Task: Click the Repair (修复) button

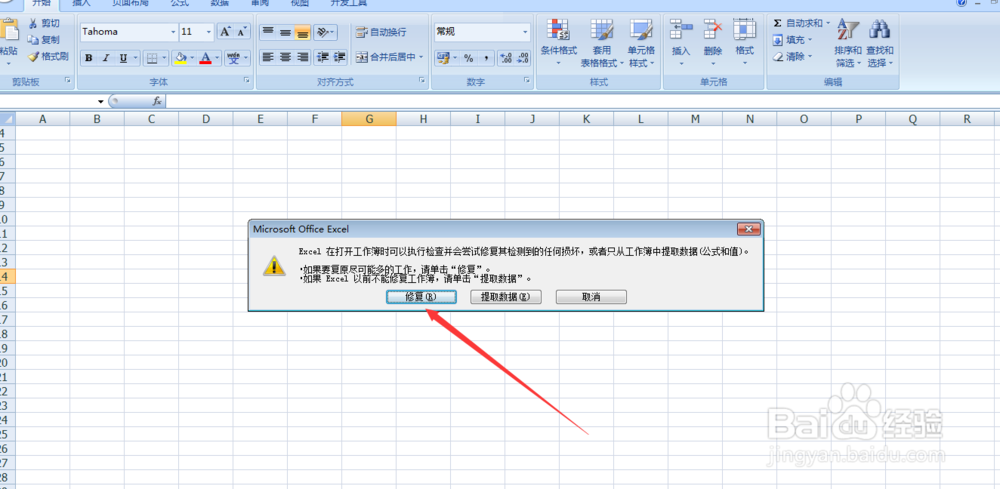Action: 421,297
